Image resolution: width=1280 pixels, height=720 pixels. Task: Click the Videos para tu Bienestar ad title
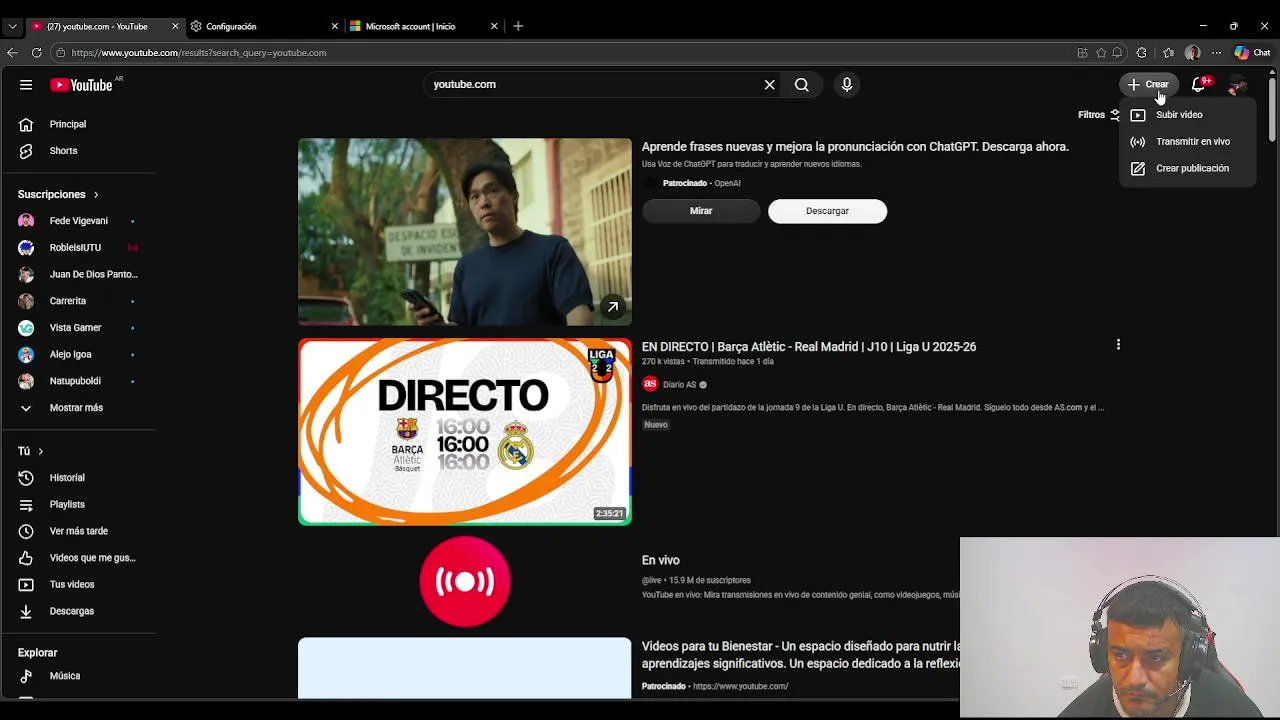pyautogui.click(x=801, y=655)
